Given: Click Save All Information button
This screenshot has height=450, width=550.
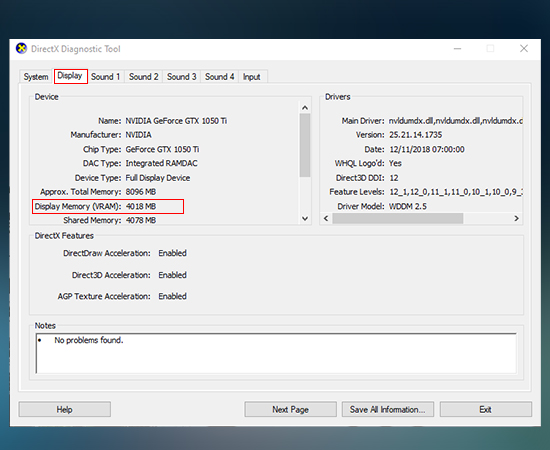Looking at the screenshot, I should 388,409.
